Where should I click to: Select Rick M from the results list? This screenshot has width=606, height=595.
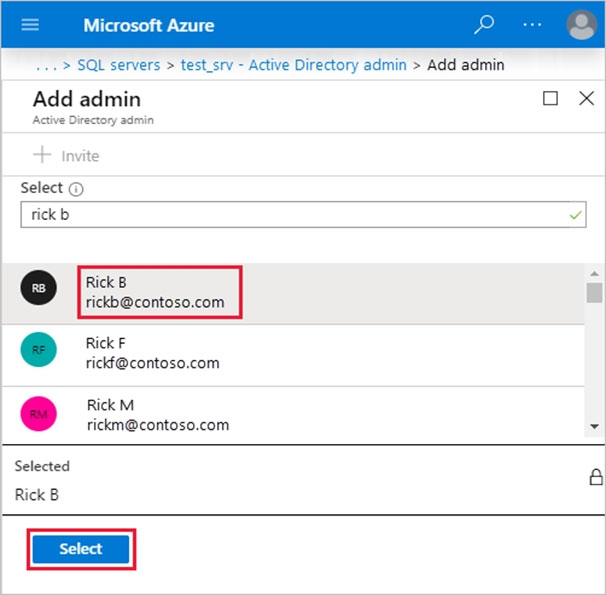tap(293, 415)
